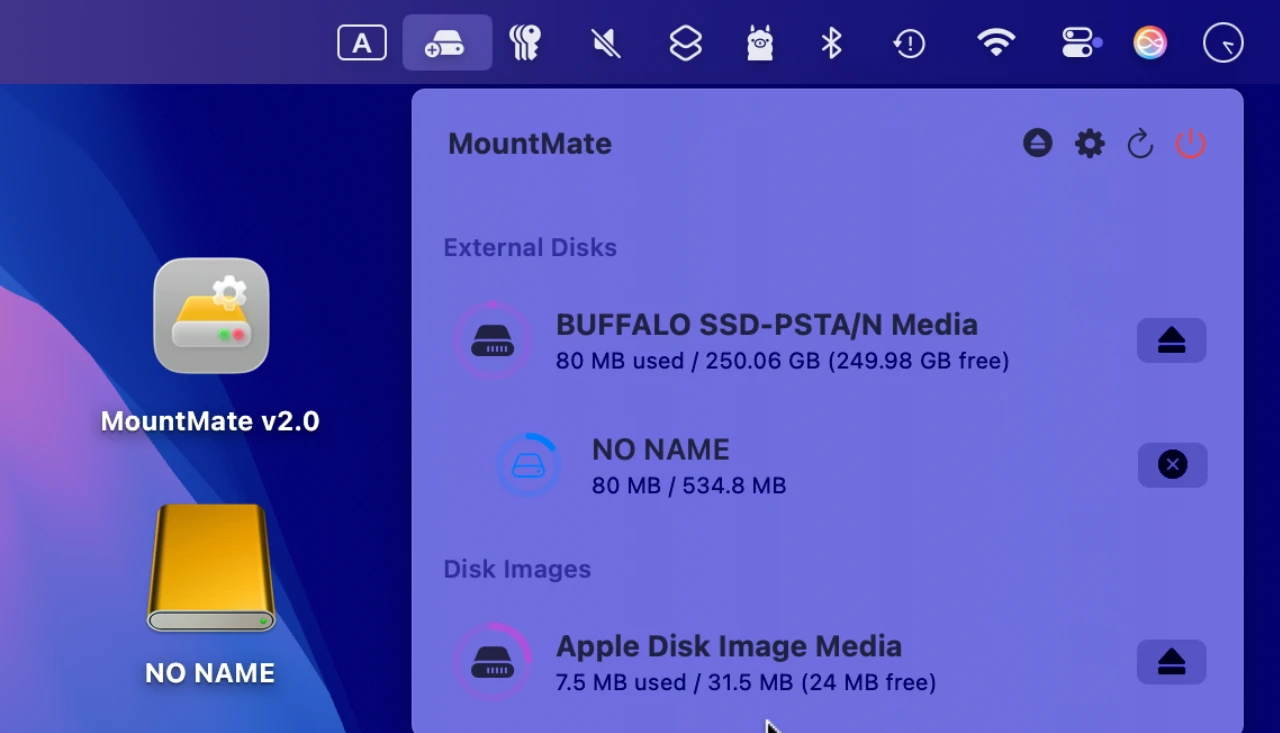Open MountMate settings gear
This screenshot has height=733, width=1280.
1089,143
